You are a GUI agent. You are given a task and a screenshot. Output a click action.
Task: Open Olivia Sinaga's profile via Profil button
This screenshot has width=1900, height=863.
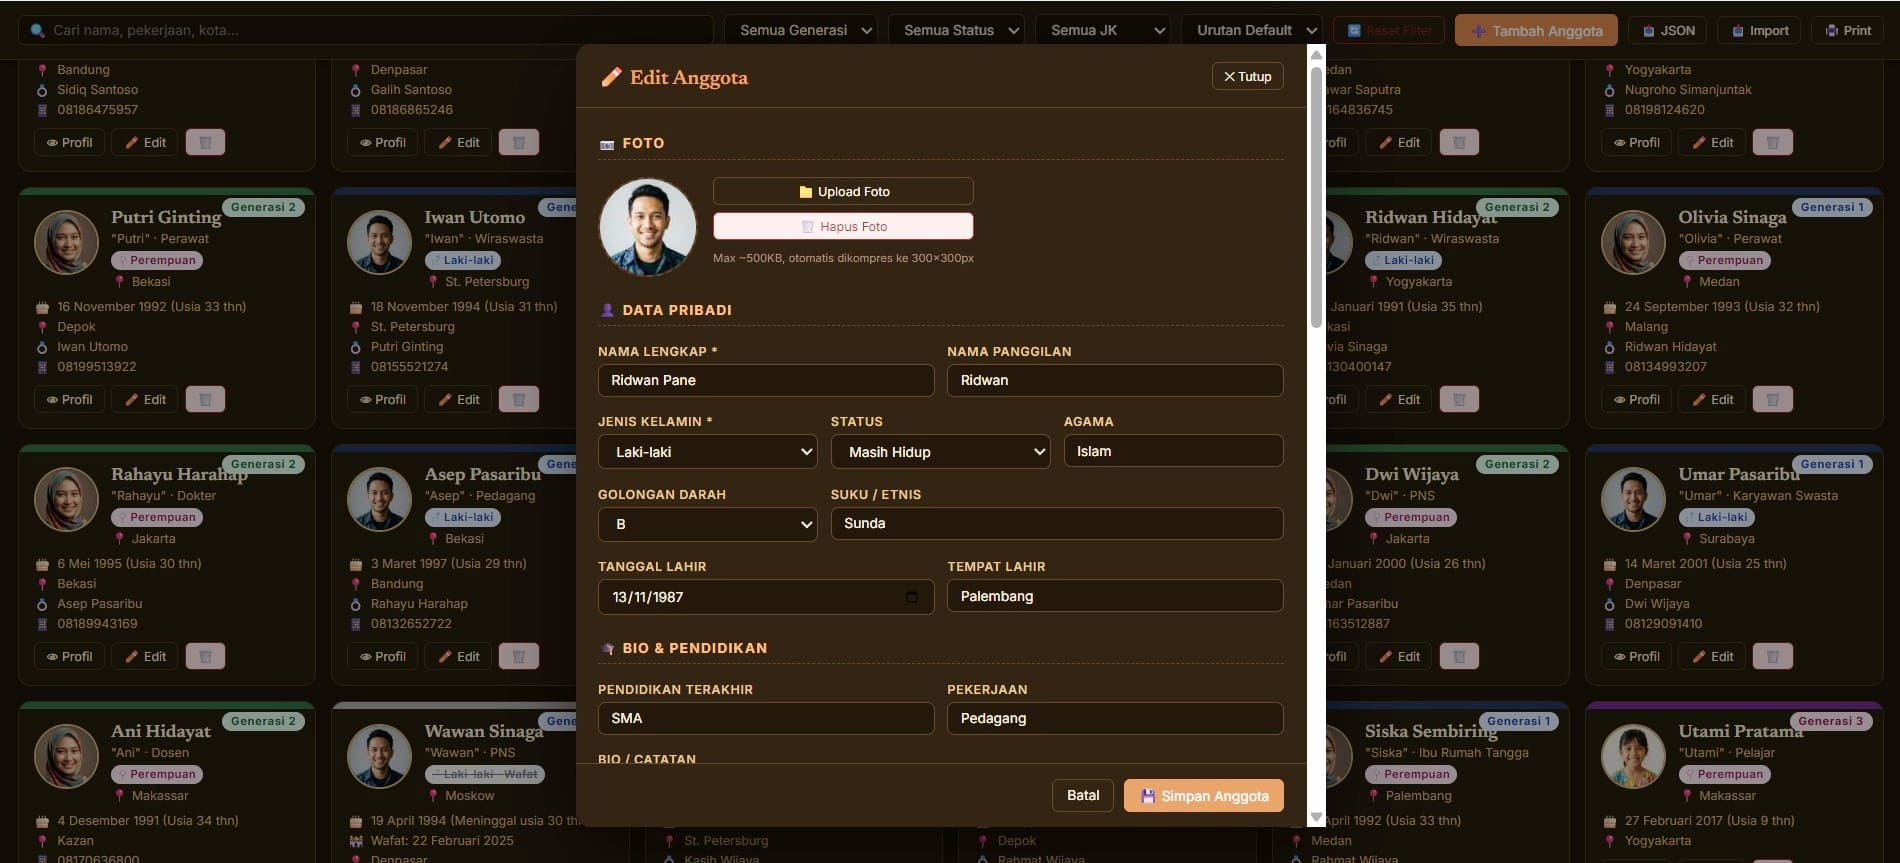(1636, 399)
